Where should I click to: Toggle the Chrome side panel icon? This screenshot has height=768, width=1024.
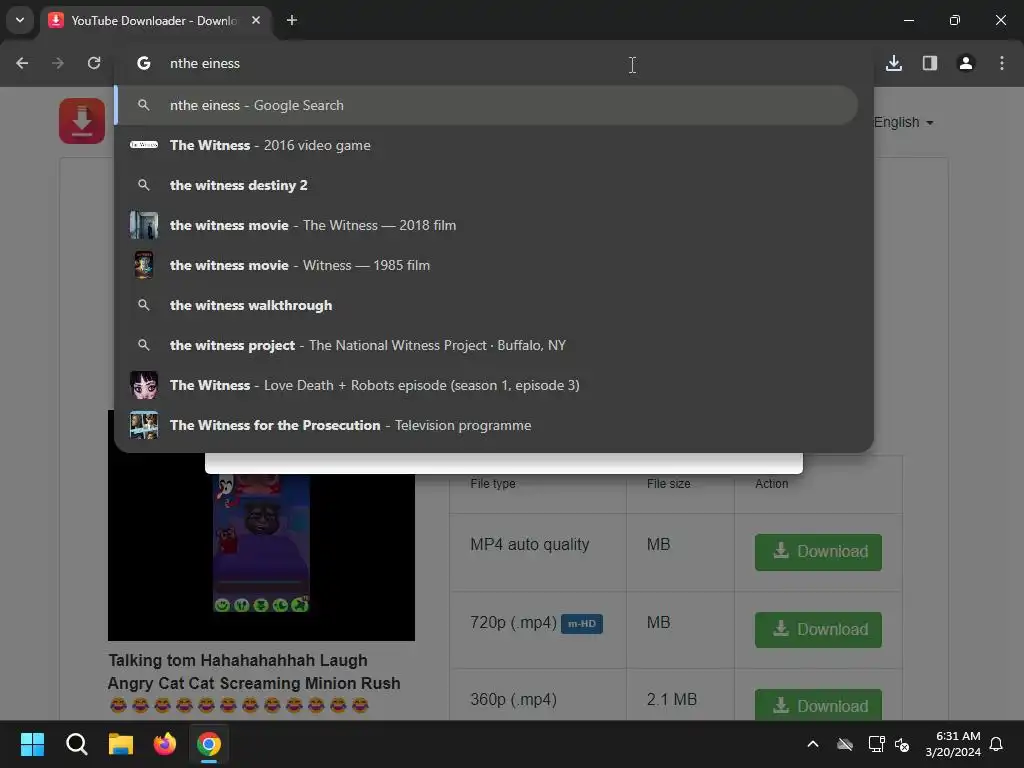(x=930, y=63)
